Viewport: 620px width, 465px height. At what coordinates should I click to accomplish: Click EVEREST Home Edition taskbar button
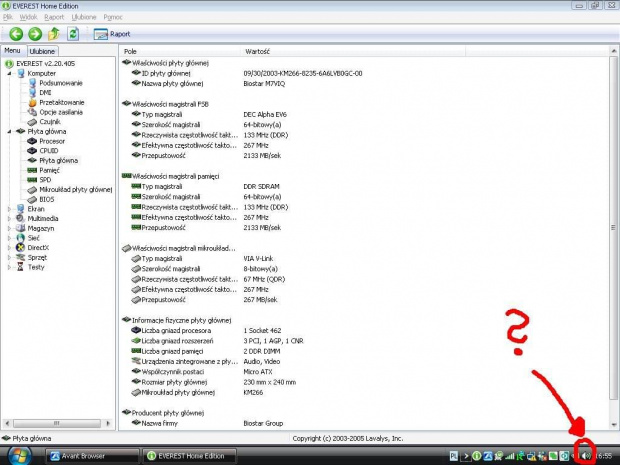click(x=190, y=456)
